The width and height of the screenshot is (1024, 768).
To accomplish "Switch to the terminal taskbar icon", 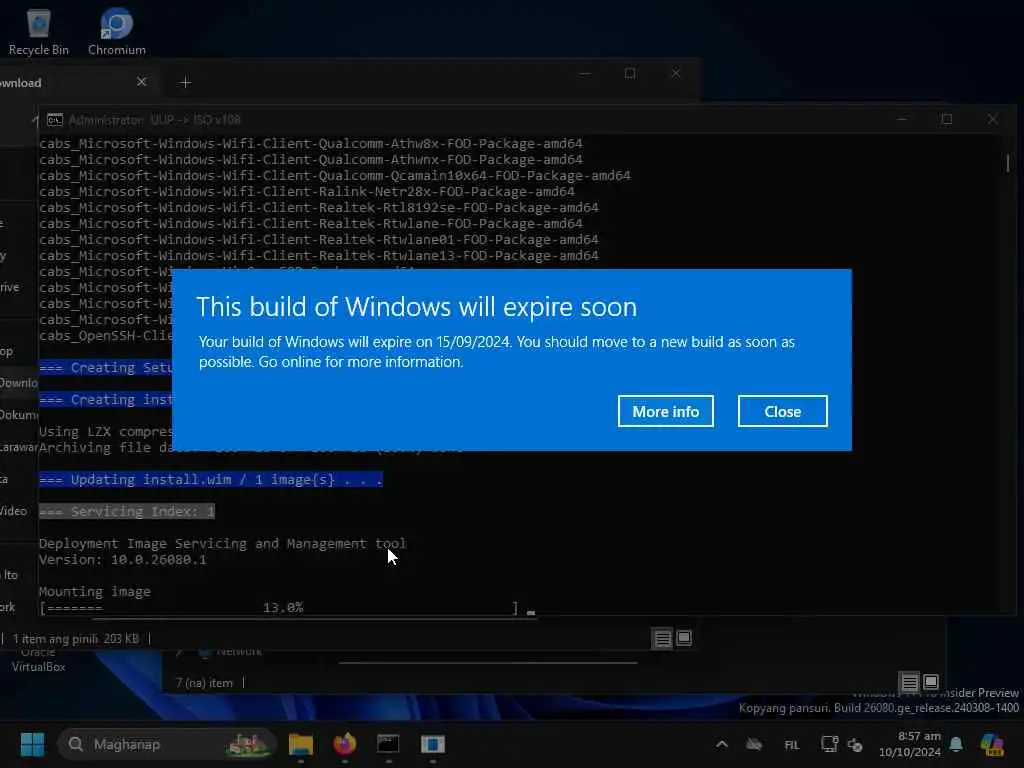I will 389,744.
